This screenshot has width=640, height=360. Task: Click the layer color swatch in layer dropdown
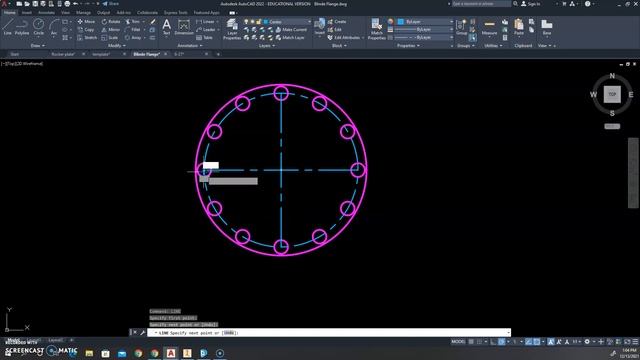point(266,22)
